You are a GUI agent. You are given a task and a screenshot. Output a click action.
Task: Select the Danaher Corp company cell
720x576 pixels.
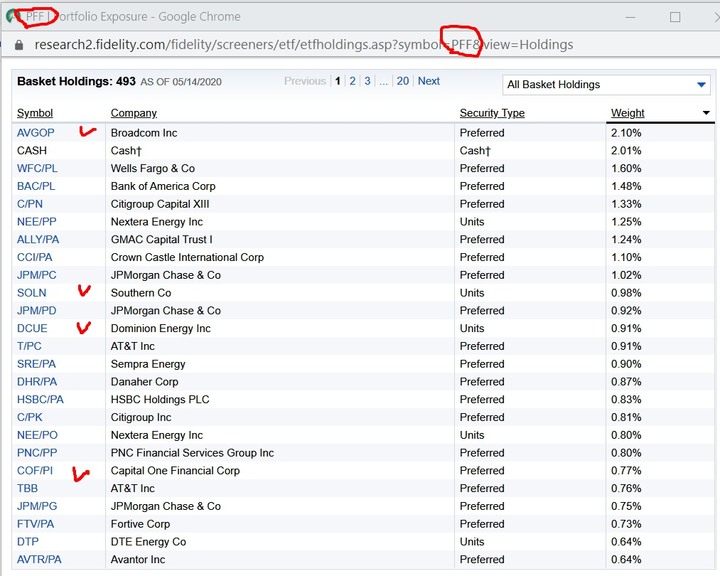144,382
